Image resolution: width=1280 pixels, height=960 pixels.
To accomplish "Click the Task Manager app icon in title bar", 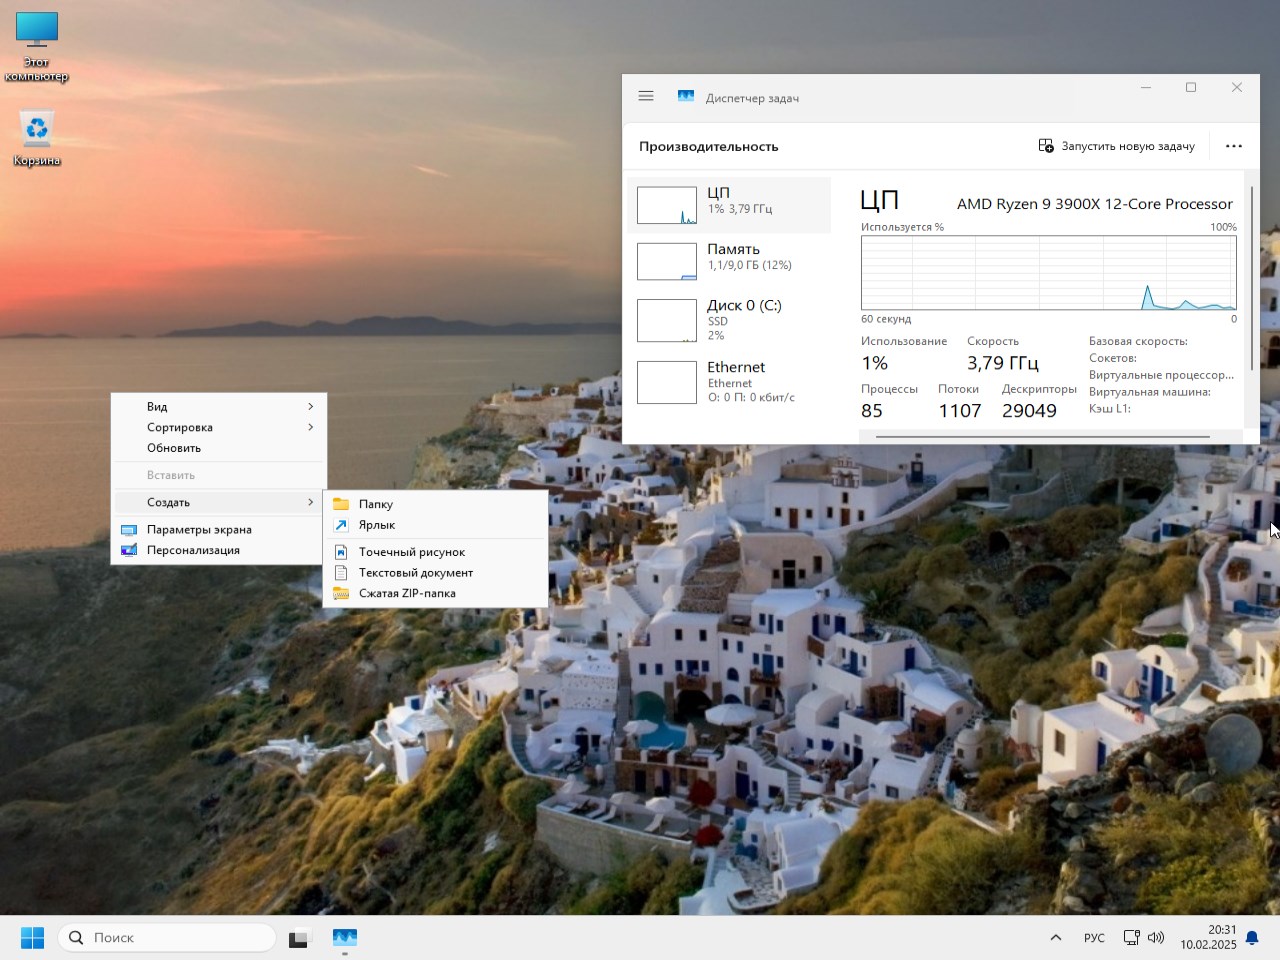I will (686, 96).
